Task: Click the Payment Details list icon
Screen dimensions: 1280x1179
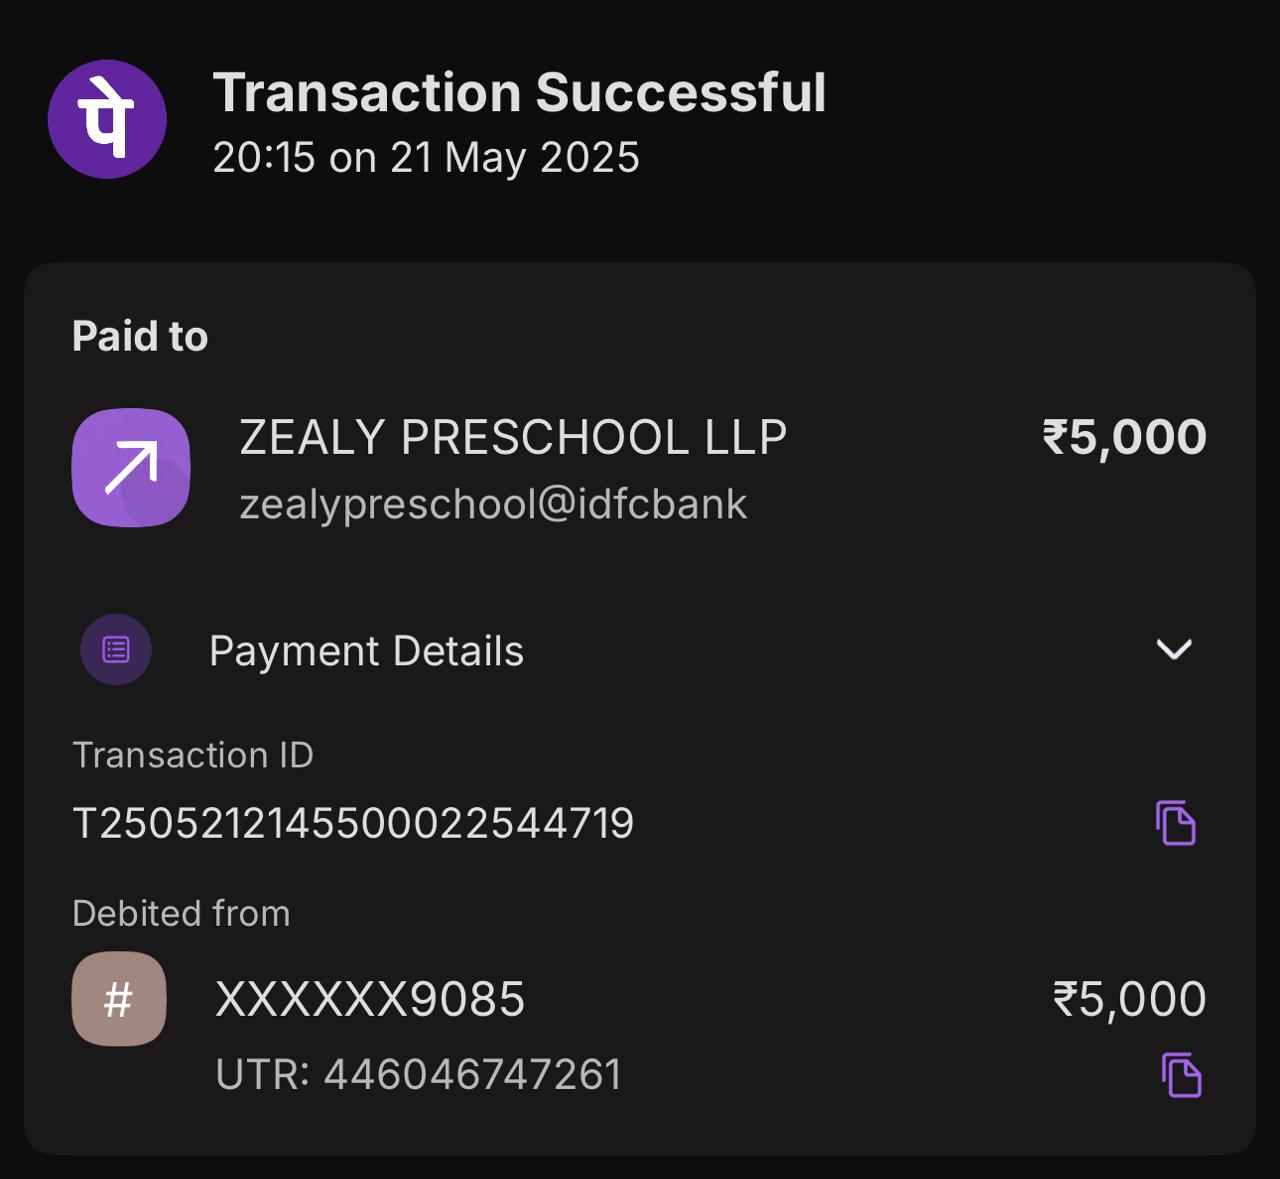Action: pos(116,650)
